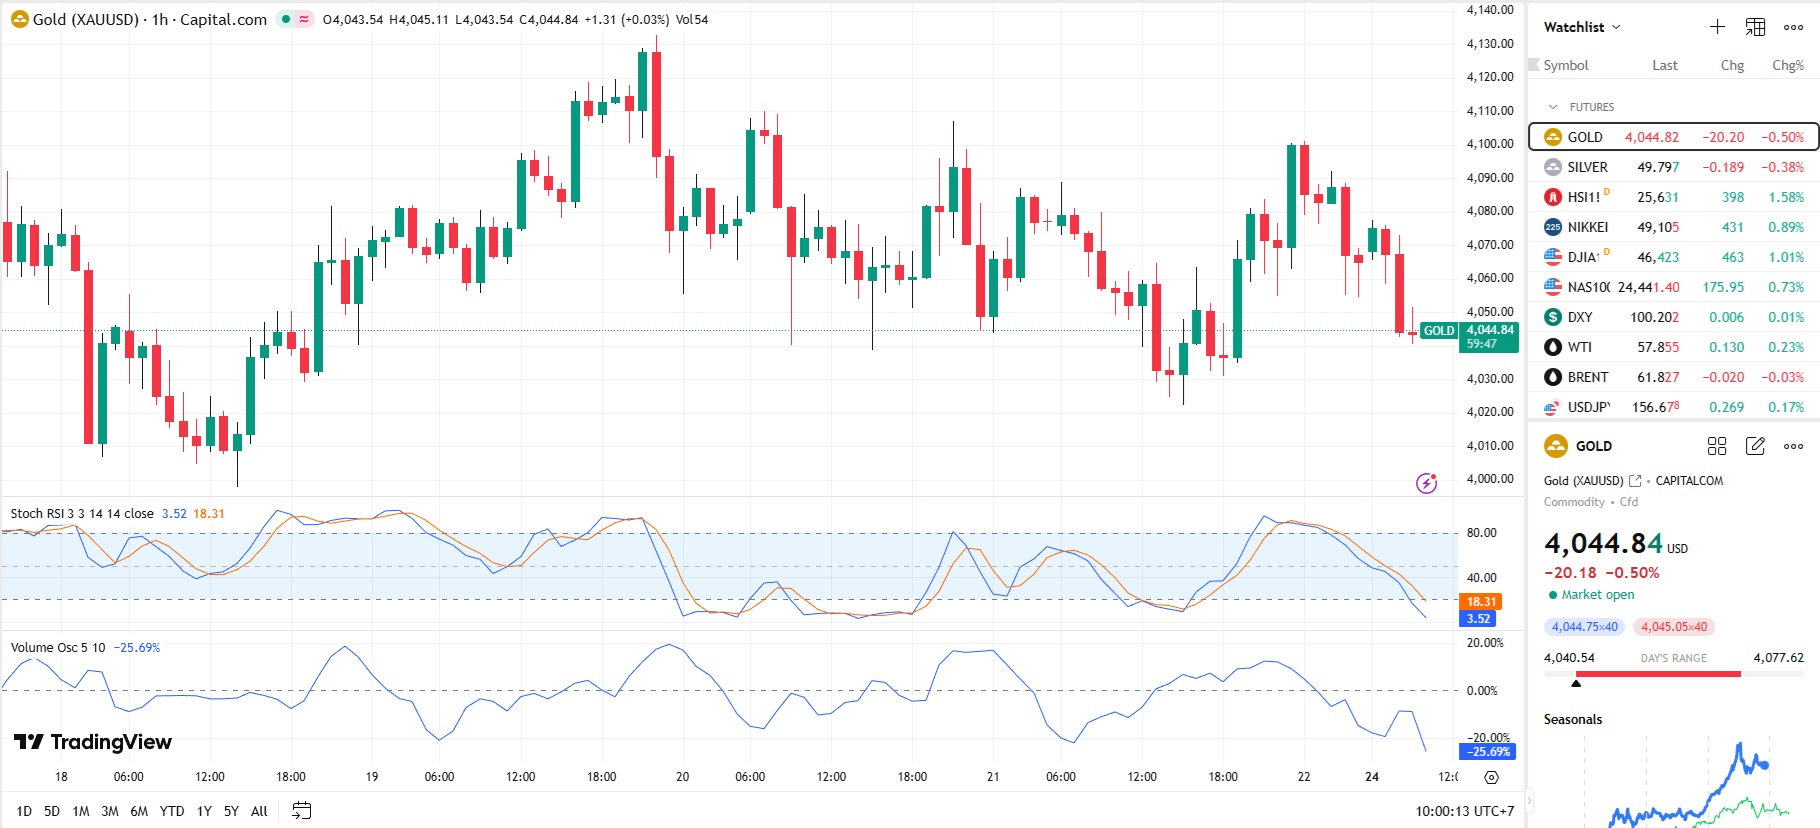
Task: Click the Day's Range bar
Action: tap(1674, 674)
